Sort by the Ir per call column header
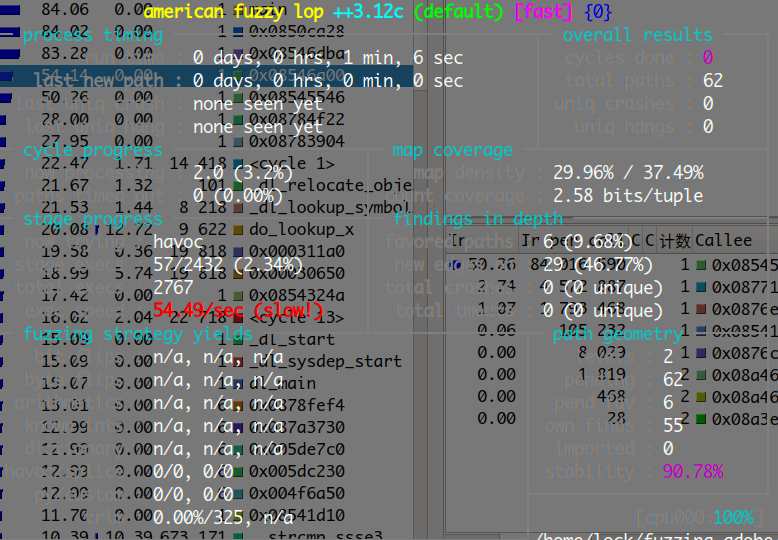Image resolution: width=778 pixels, height=540 pixels. [574, 240]
